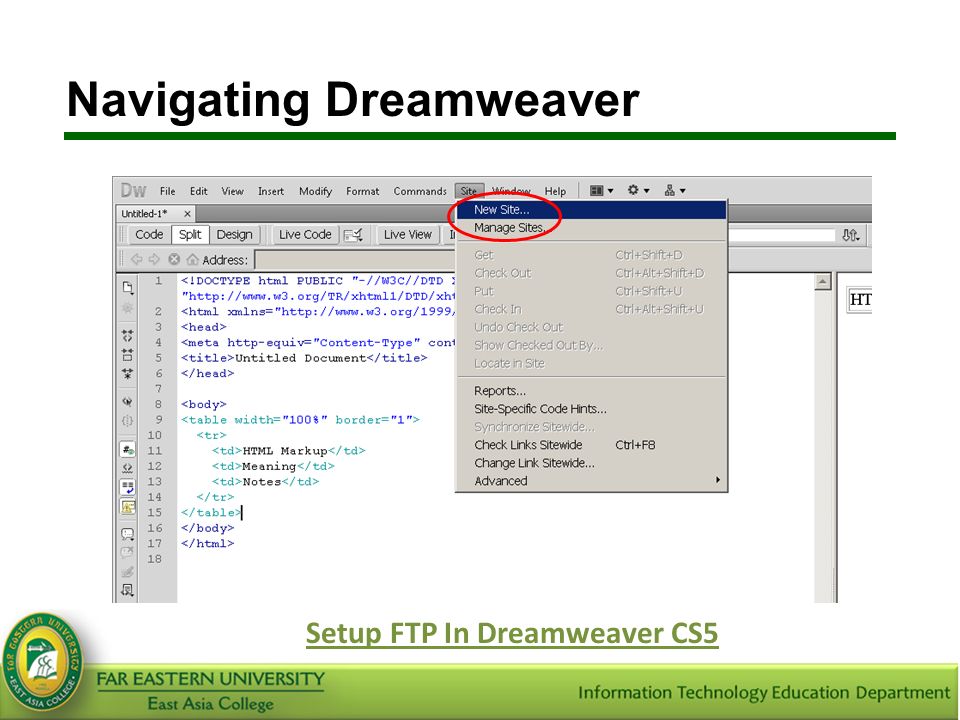Click Remove Comment icon
Screen dimensions: 960x720
click(x=127, y=553)
